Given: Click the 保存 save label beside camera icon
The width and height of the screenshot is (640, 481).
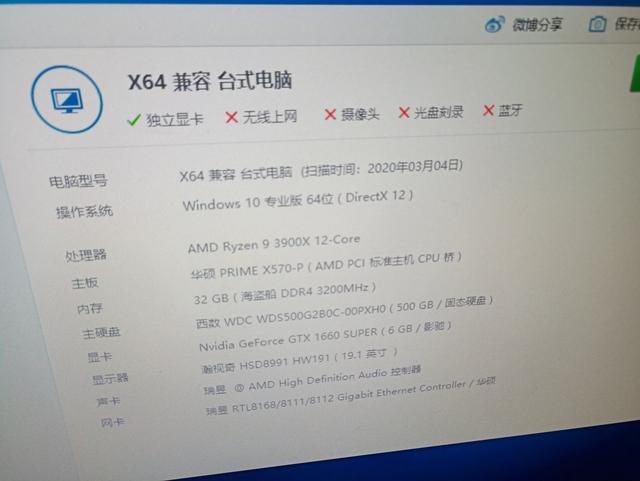Looking at the screenshot, I should click(627, 24).
